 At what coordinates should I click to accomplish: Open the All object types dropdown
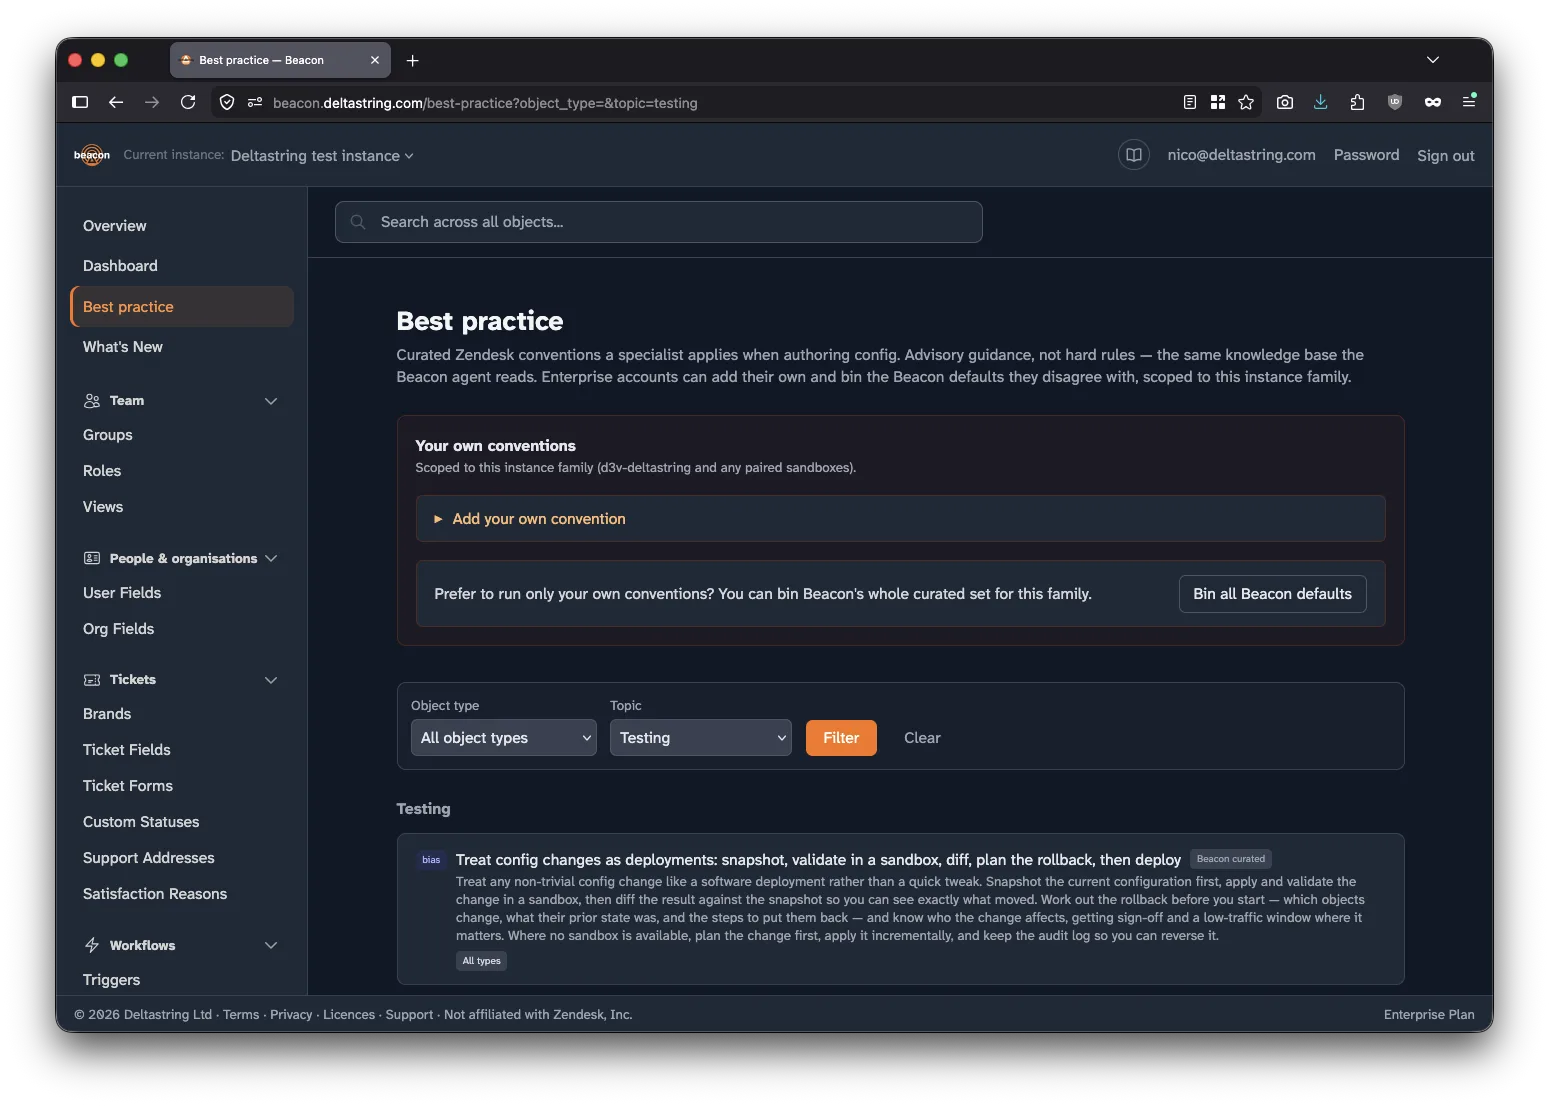click(504, 738)
